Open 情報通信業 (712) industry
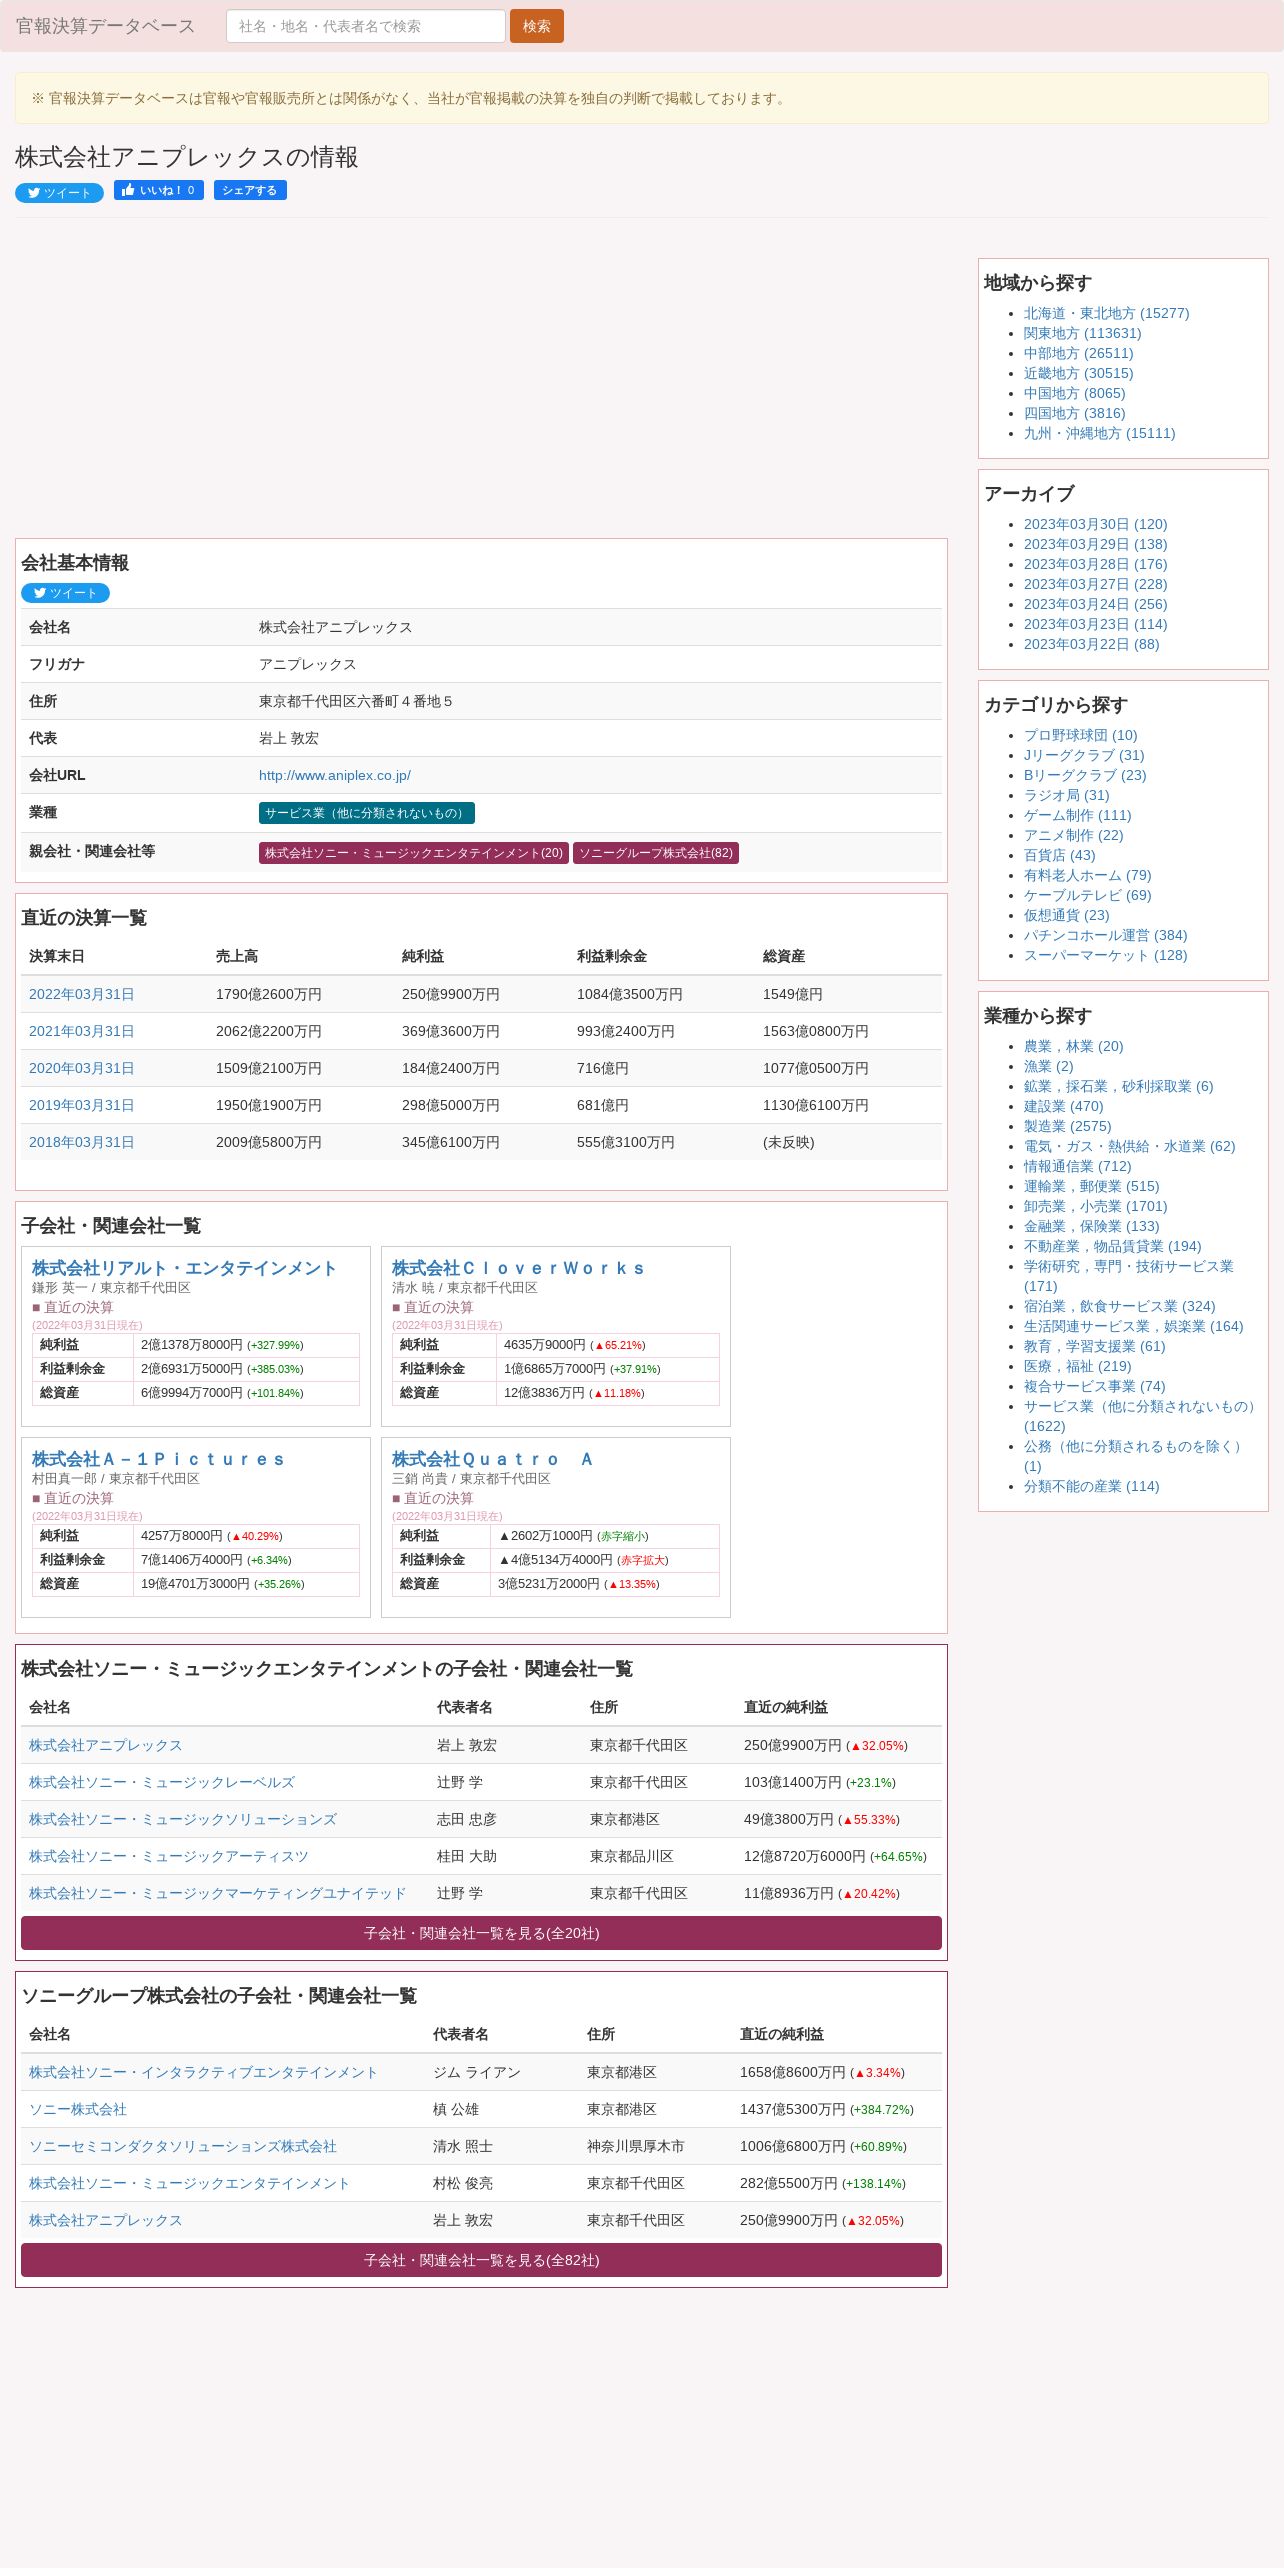1284x2568 pixels. pyautogui.click(x=1077, y=1166)
